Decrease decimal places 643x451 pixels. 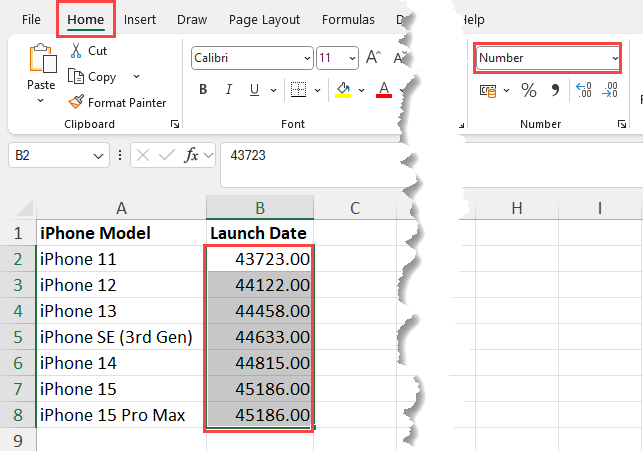[x=610, y=90]
